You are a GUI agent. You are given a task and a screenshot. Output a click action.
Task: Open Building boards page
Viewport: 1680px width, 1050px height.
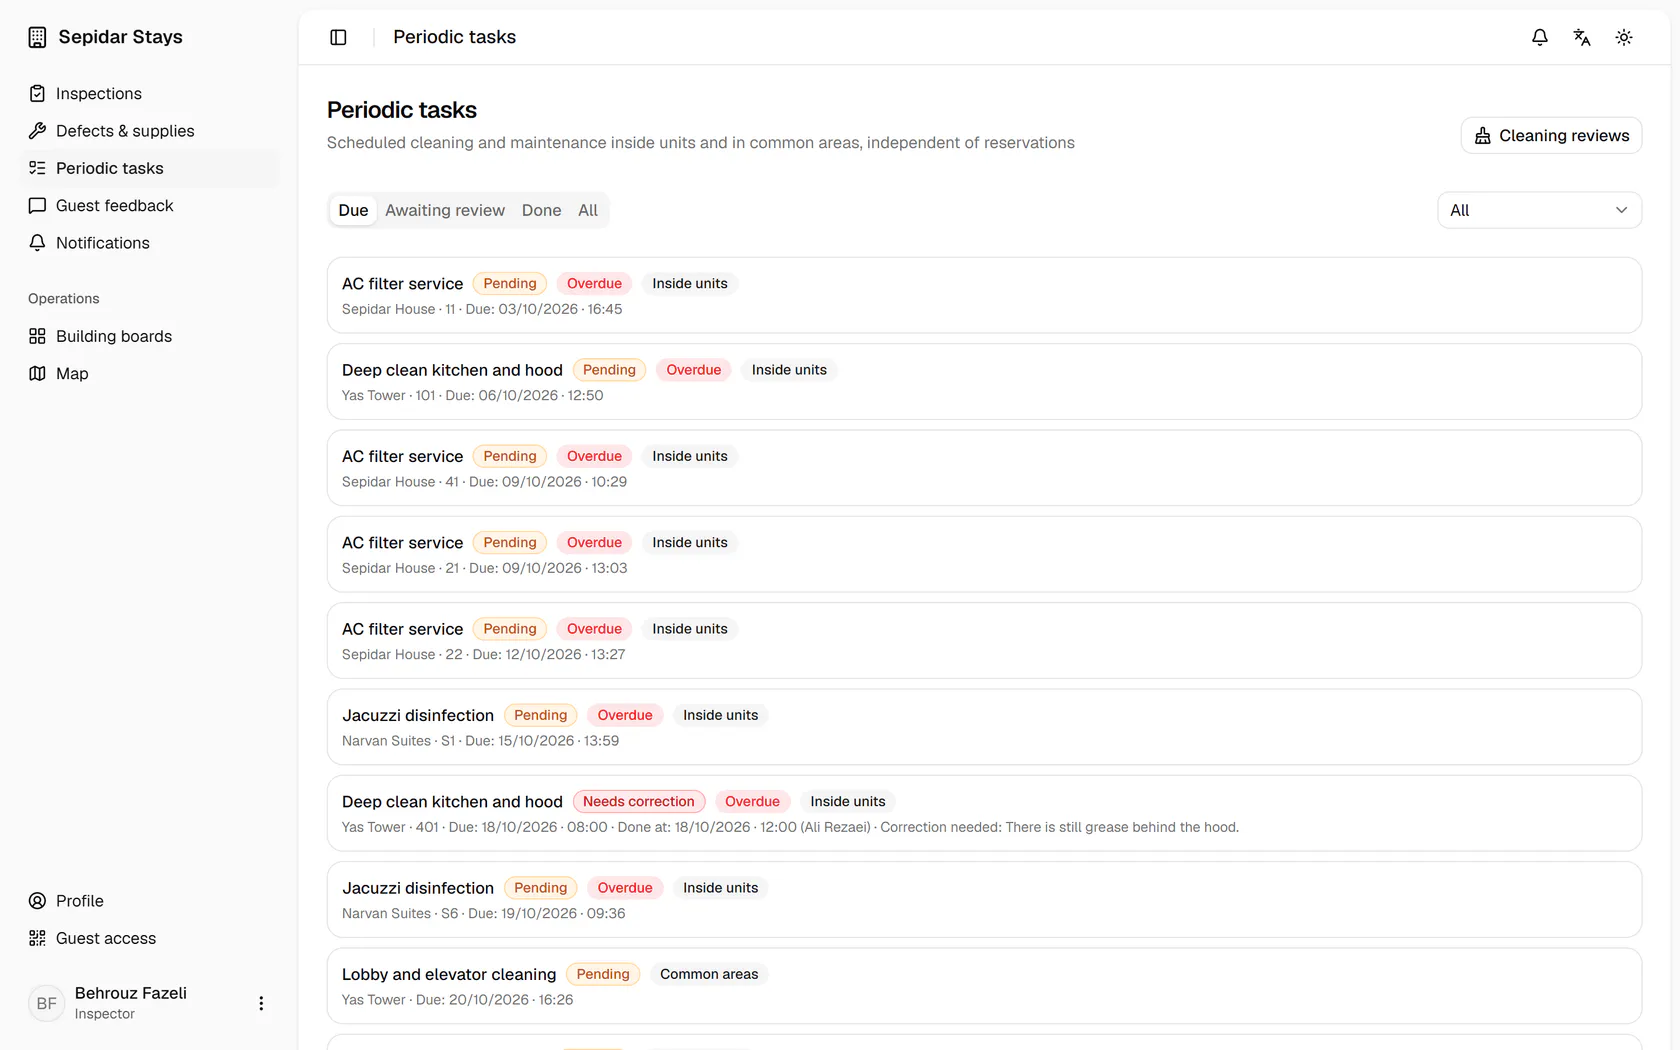pyautogui.click(x=150, y=336)
